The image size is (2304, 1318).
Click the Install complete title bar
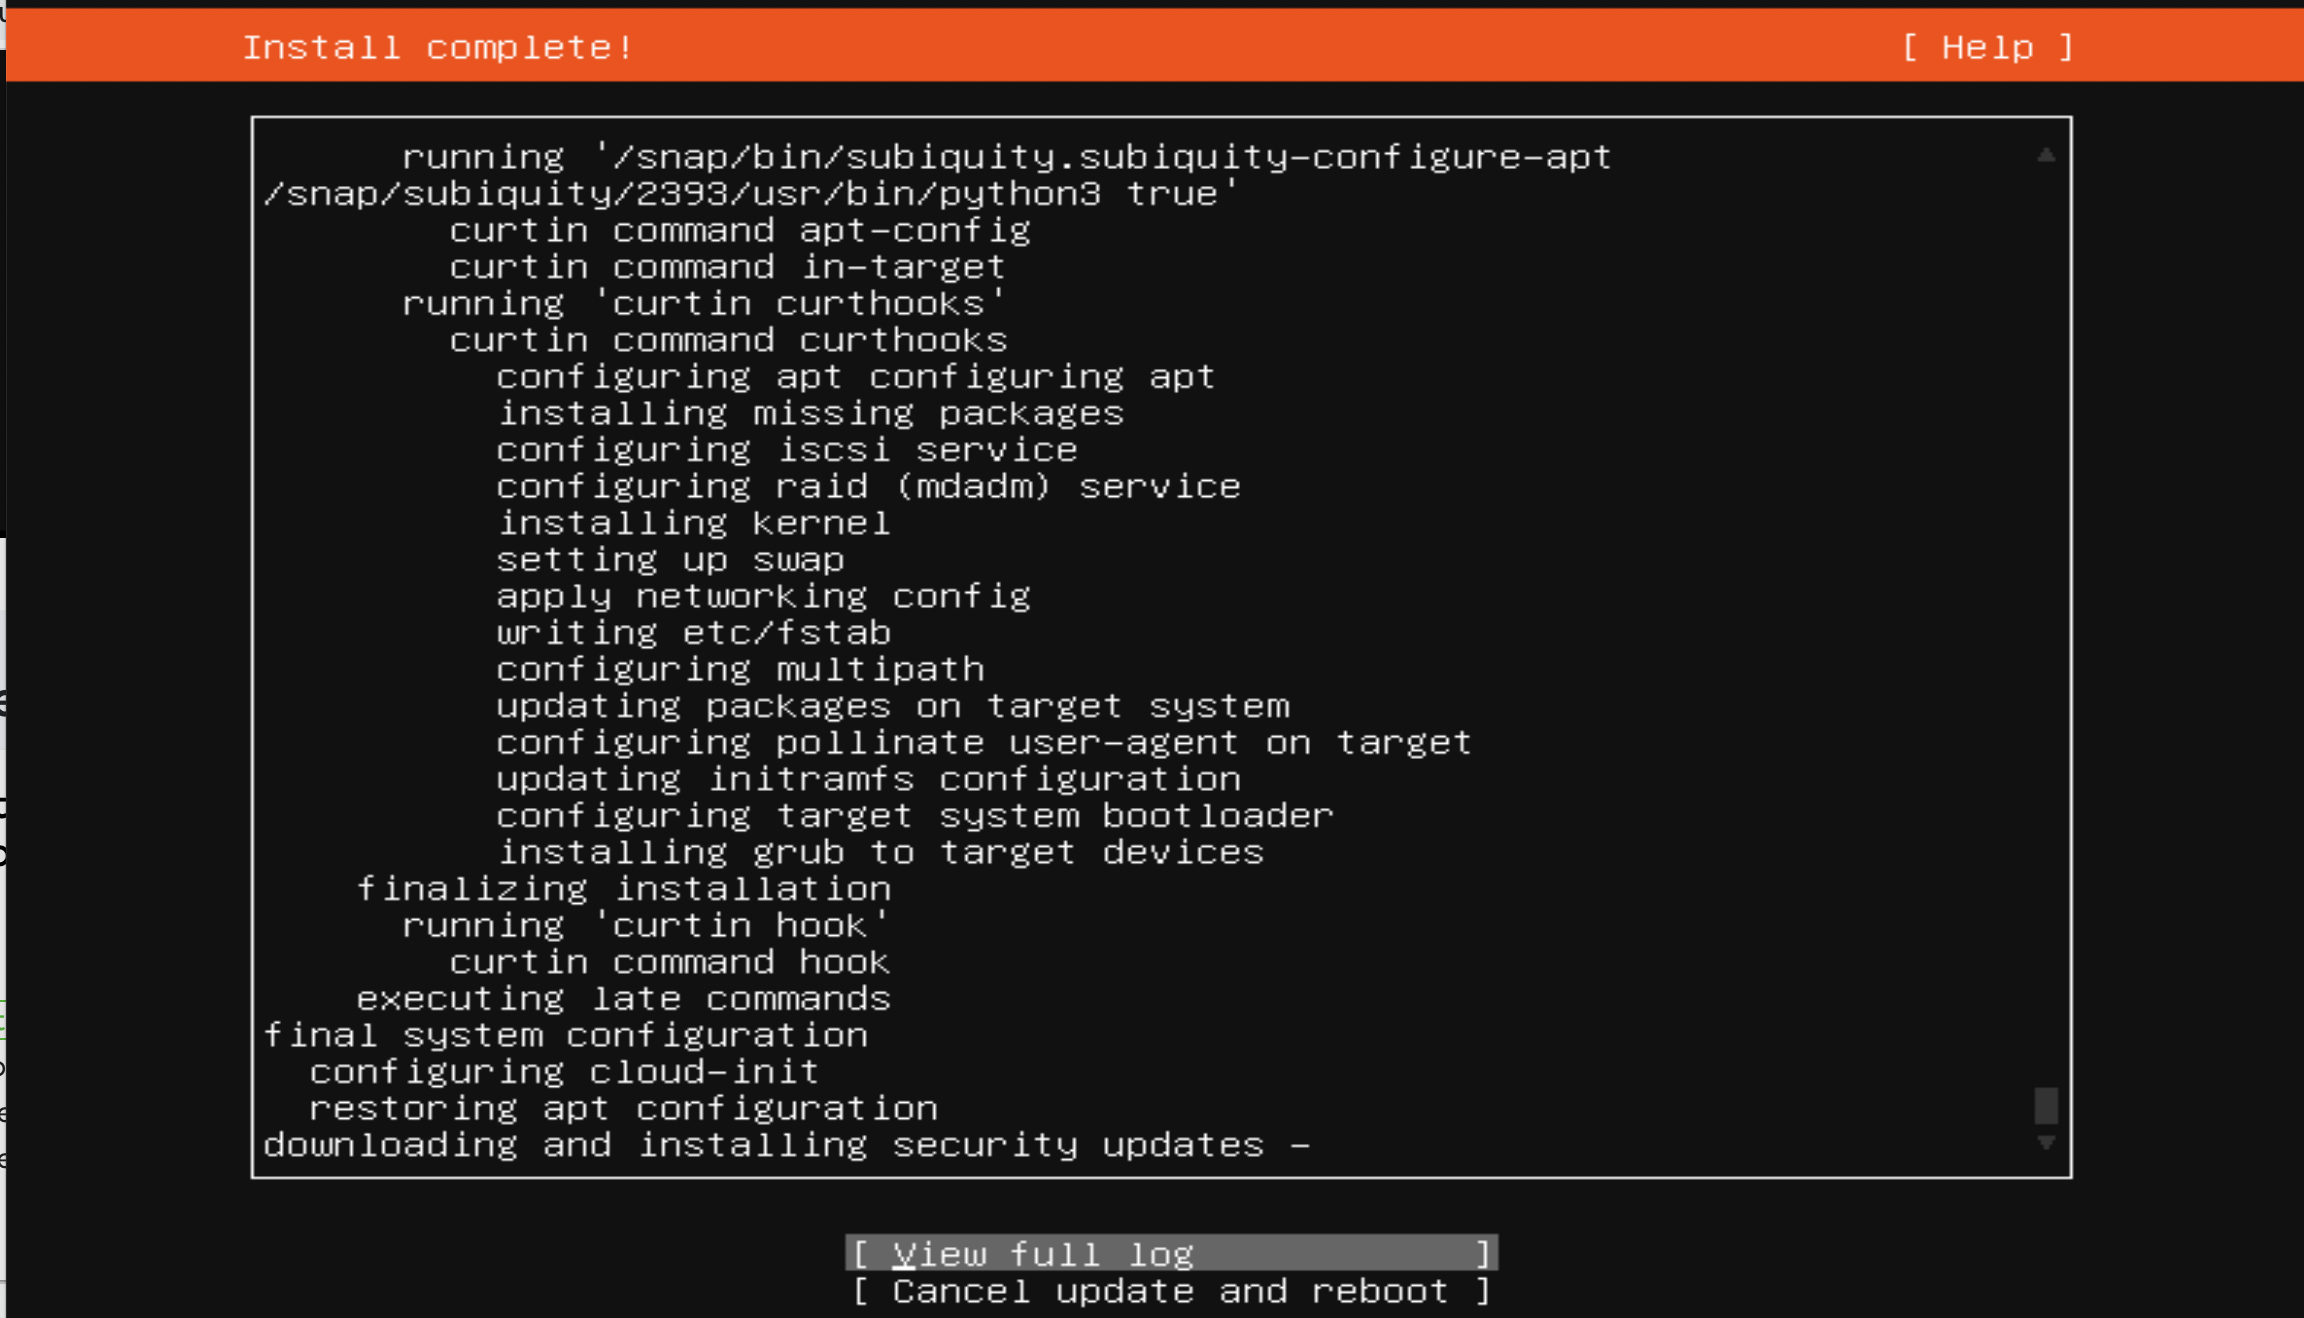click(x=438, y=46)
